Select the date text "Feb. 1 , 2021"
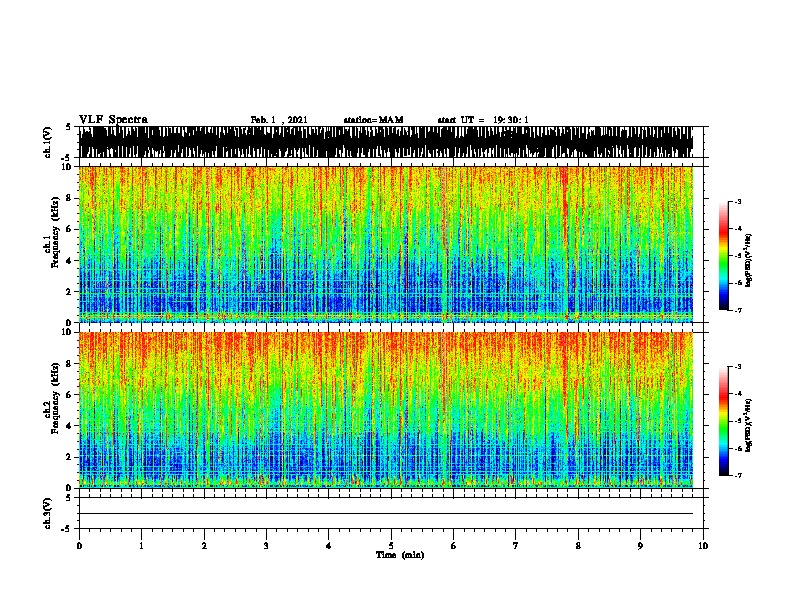 click(x=279, y=120)
